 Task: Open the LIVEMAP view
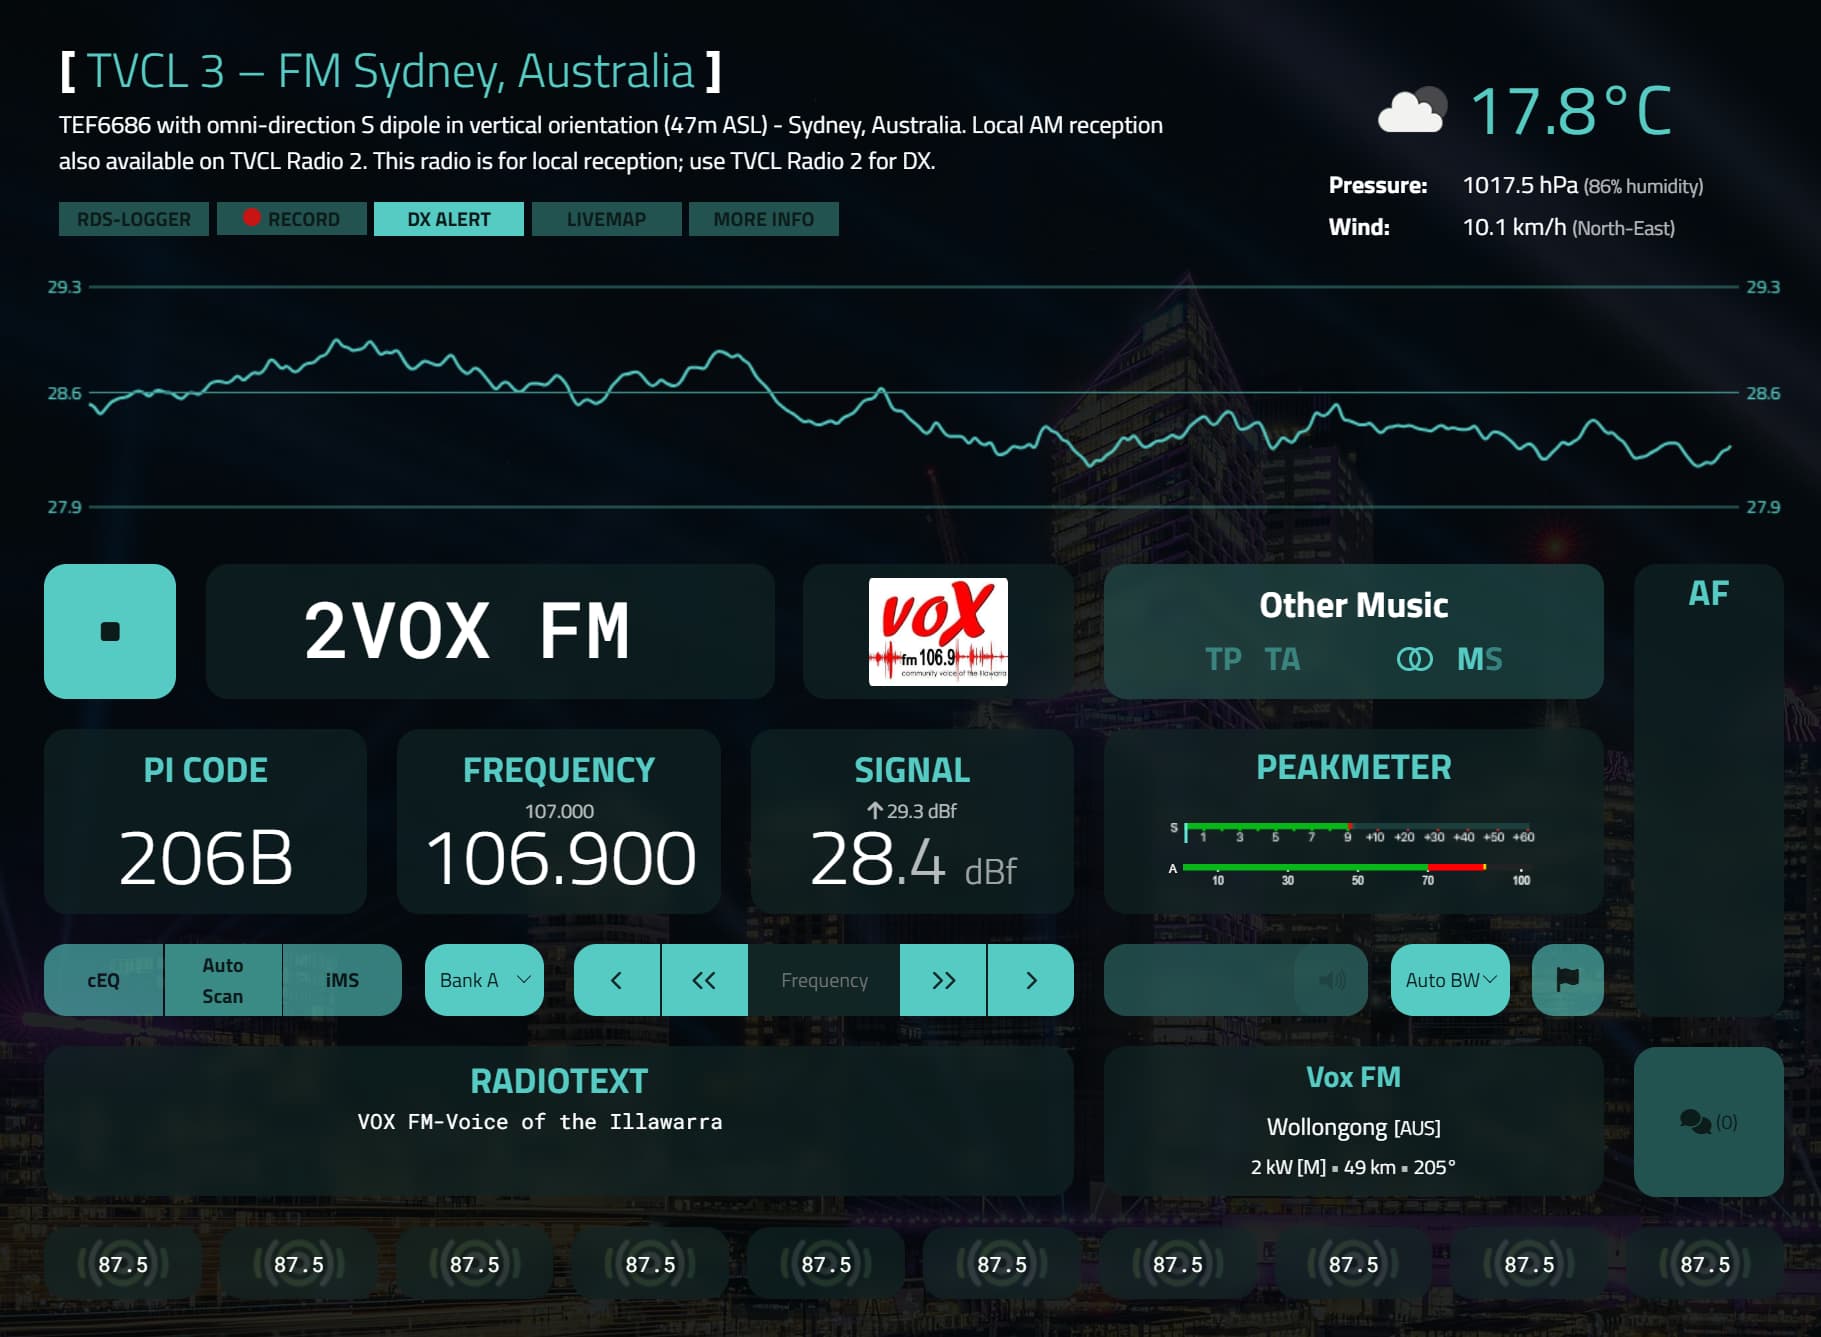[606, 219]
